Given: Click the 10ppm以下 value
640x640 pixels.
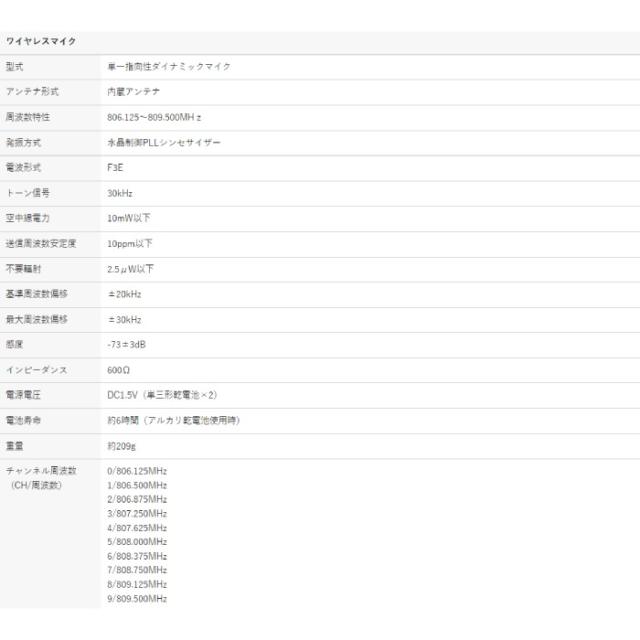Looking at the screenshot, I should (130, 244).
